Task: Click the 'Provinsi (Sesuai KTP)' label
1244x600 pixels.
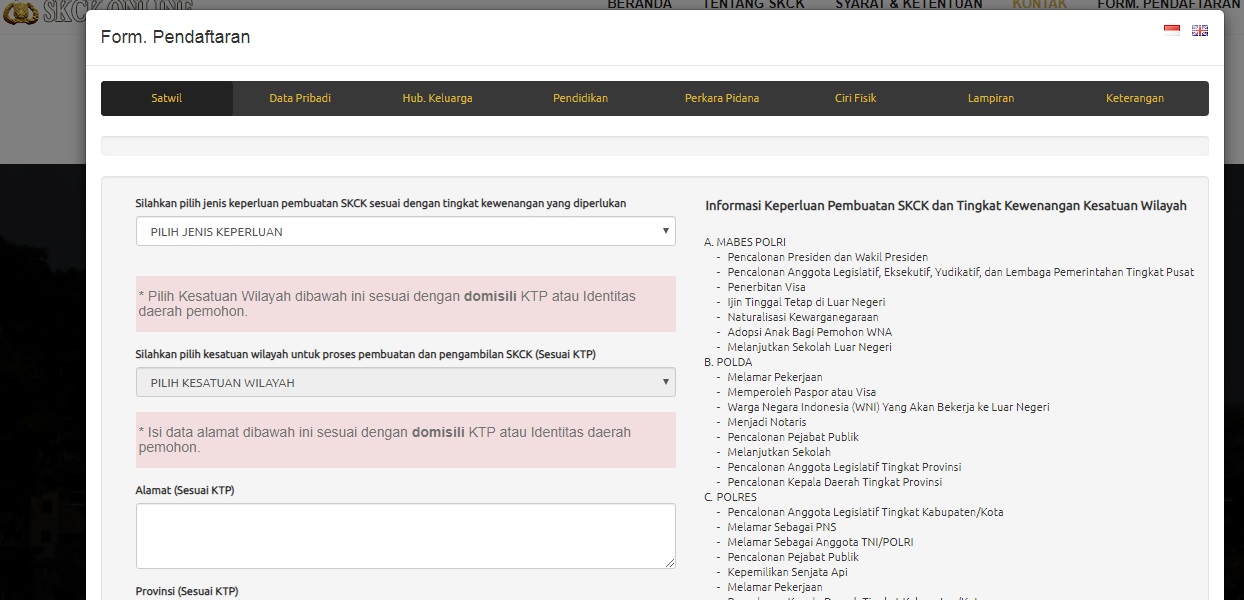Action: pos(187,591)
